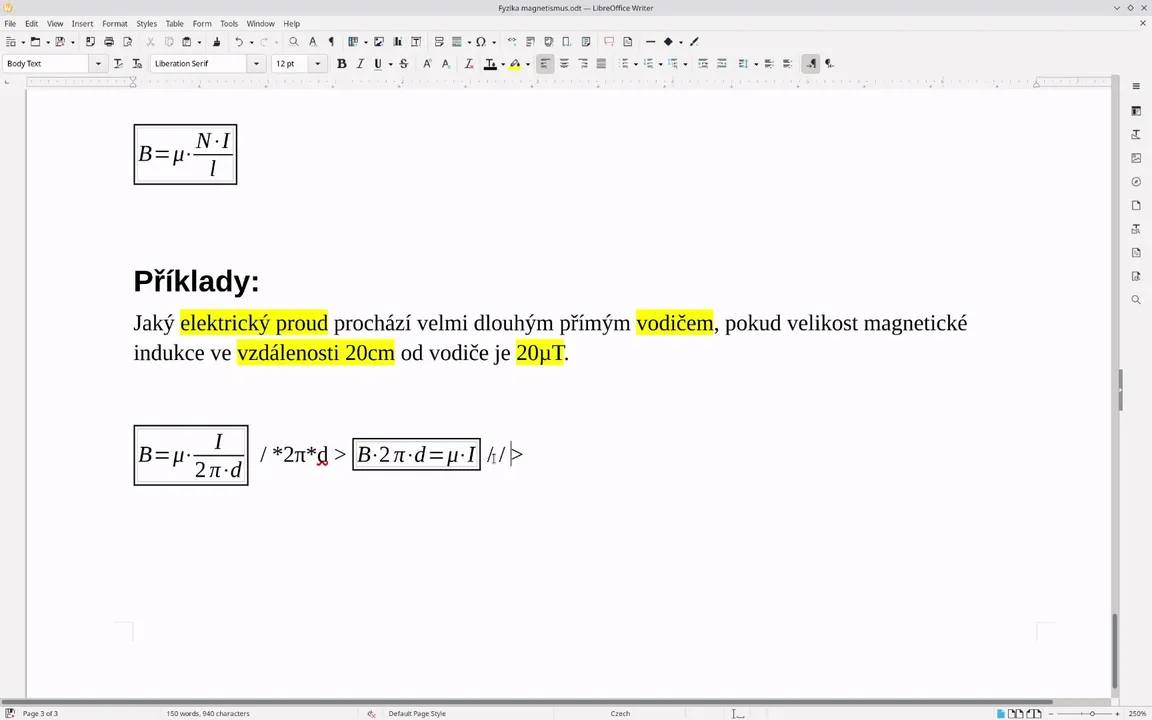Click the Příklady: heading text
This screenshot has height=720, width=1152.
pos(196,281)
